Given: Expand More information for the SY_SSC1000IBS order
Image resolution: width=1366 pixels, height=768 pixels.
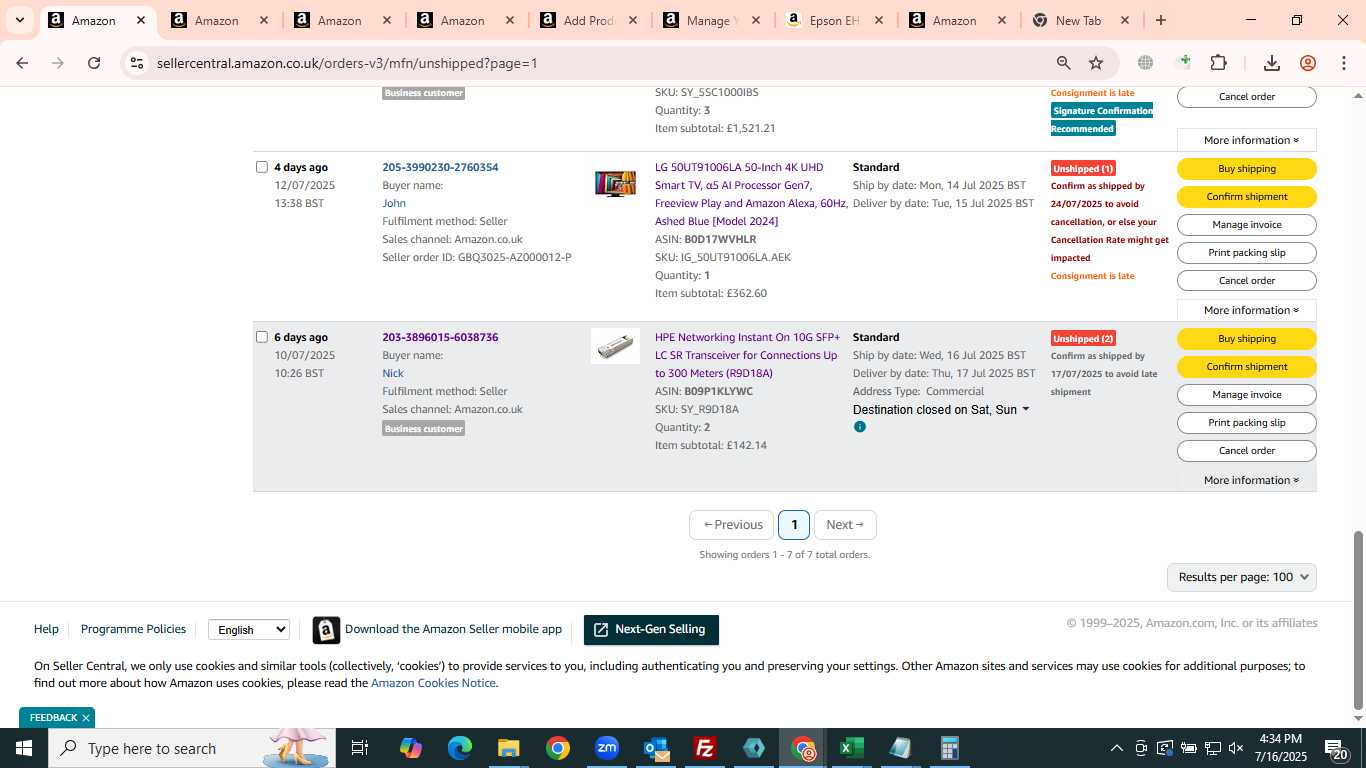Looking at the screenshot, I should [1247, 140].
